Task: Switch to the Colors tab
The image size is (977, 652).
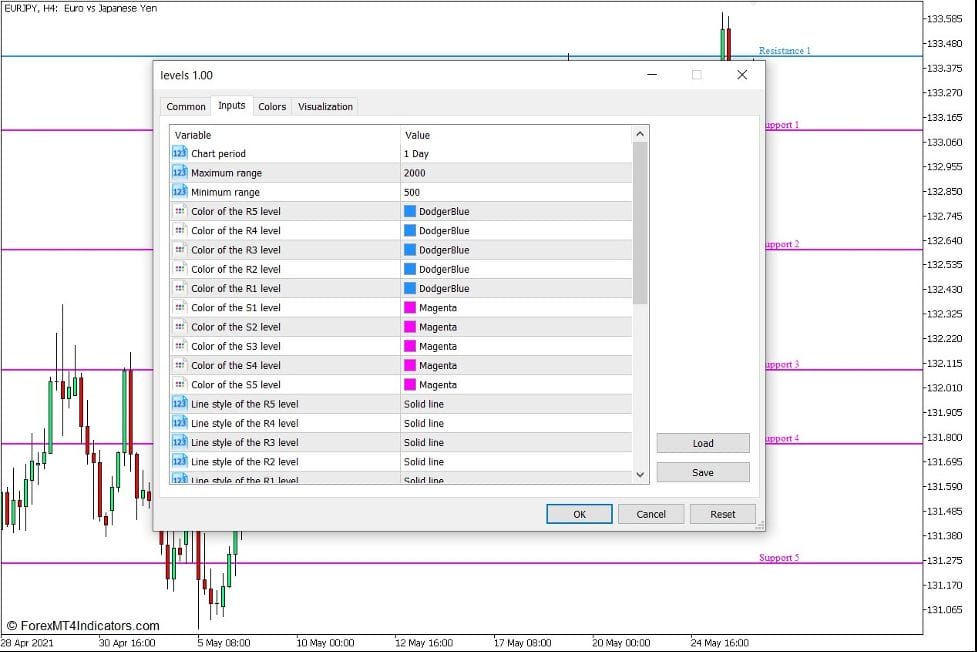Action: pos(271,106)
